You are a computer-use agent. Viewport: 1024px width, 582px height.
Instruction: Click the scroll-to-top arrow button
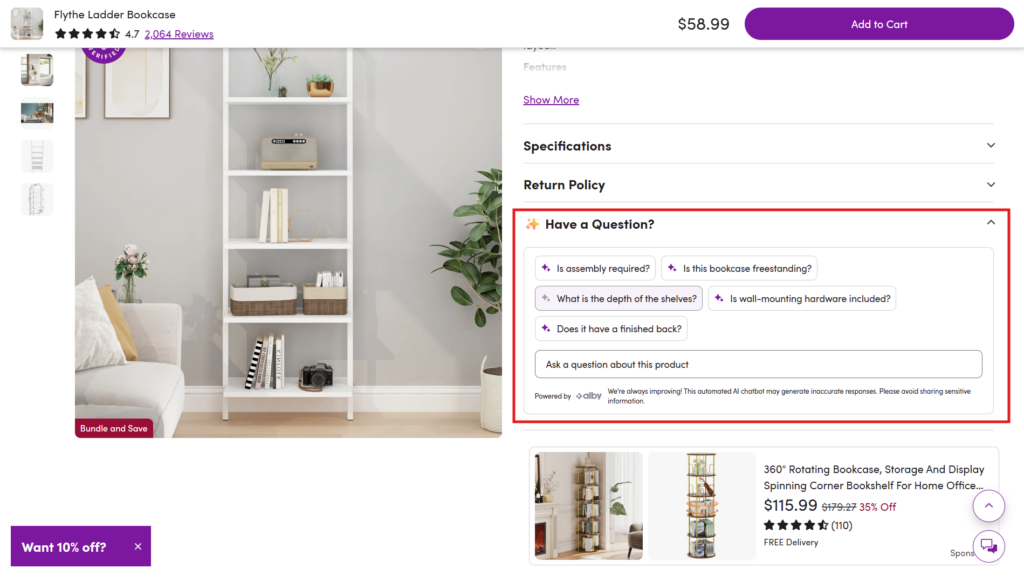[x=988, y=506]
